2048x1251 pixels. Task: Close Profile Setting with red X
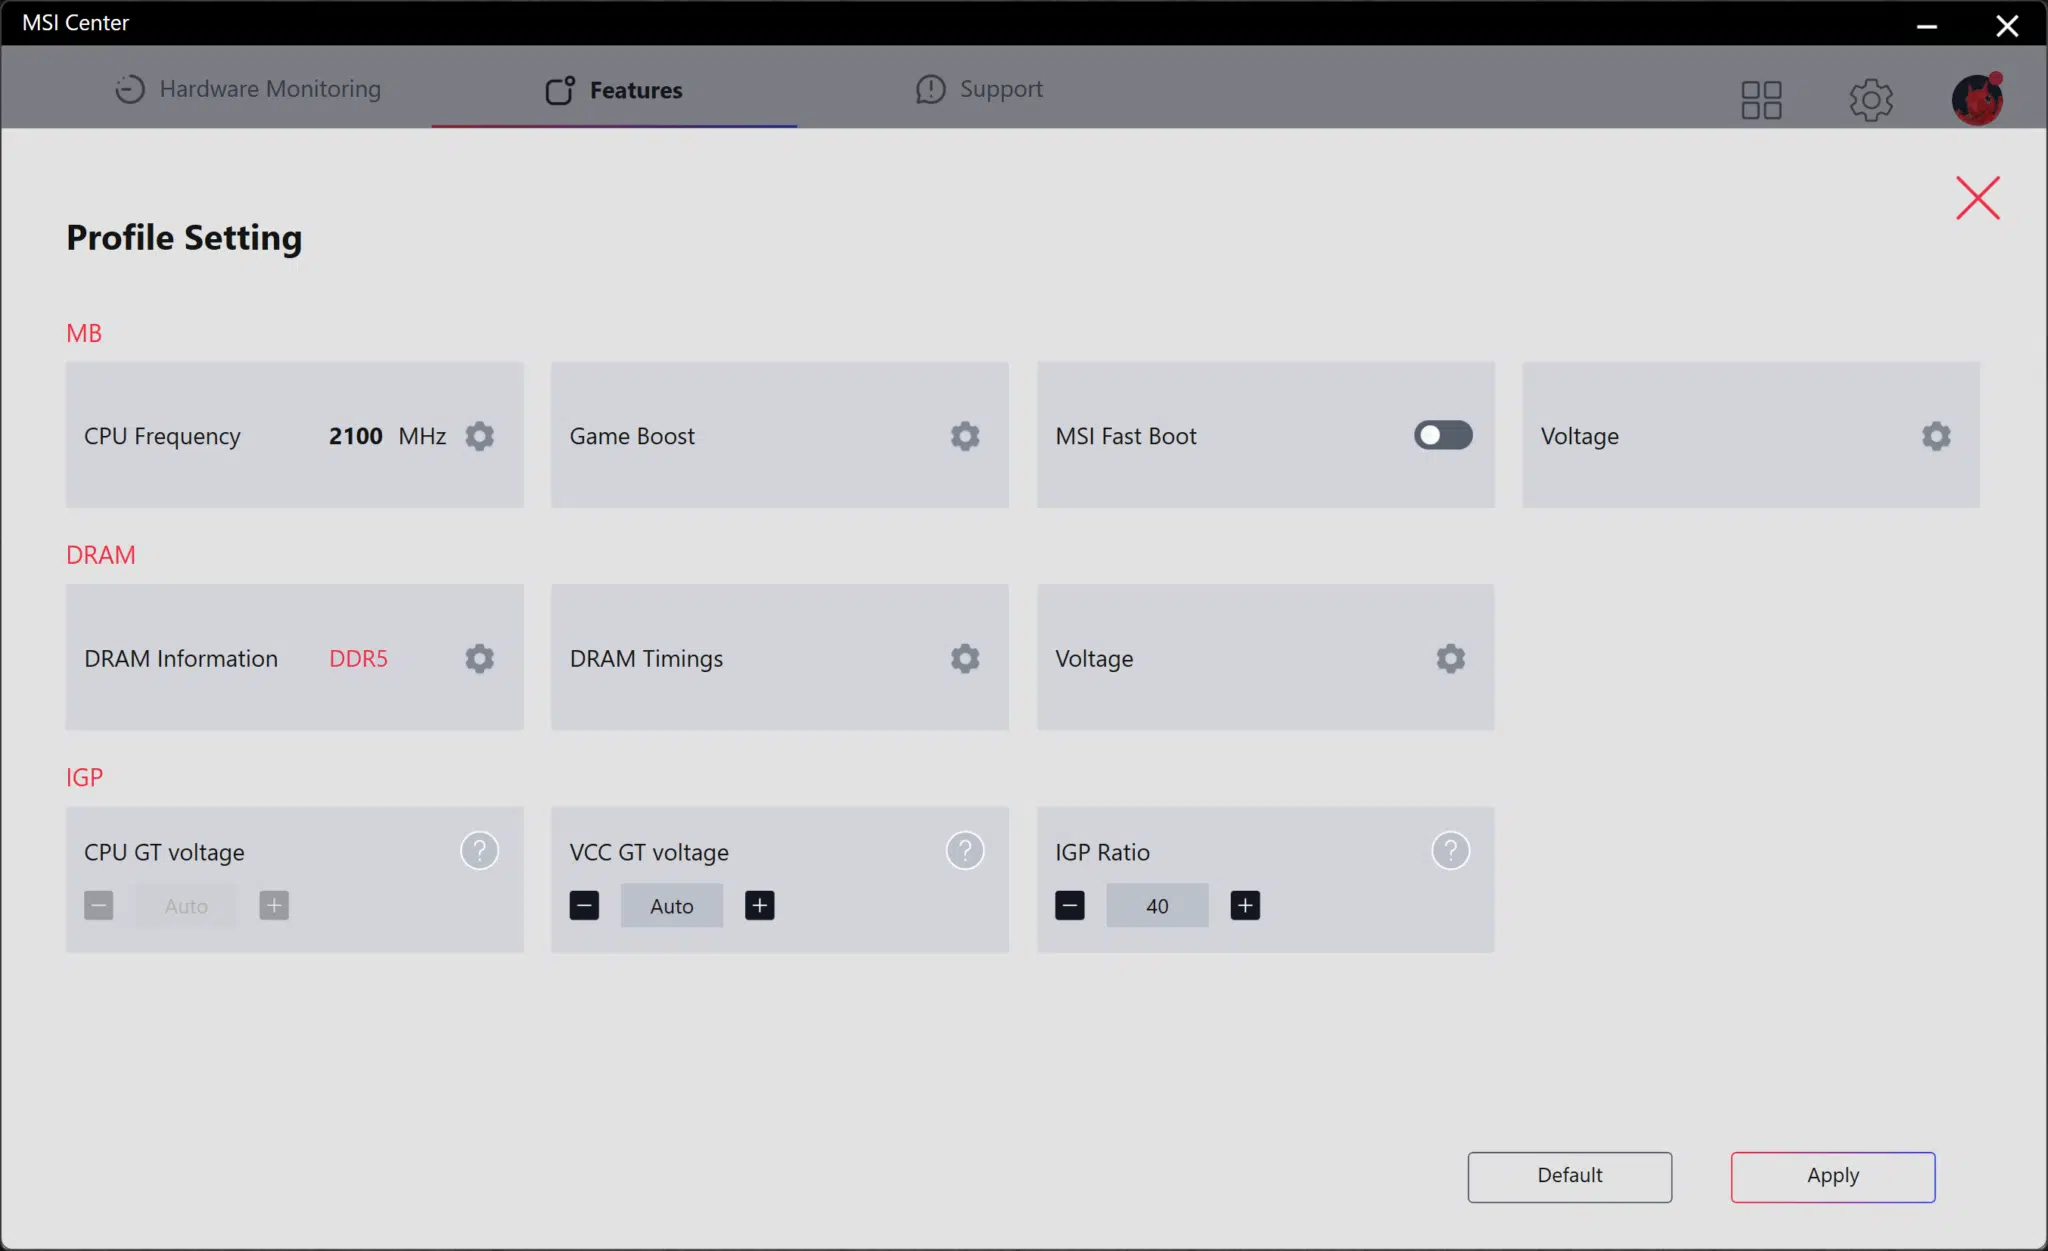click(1978, 198)
